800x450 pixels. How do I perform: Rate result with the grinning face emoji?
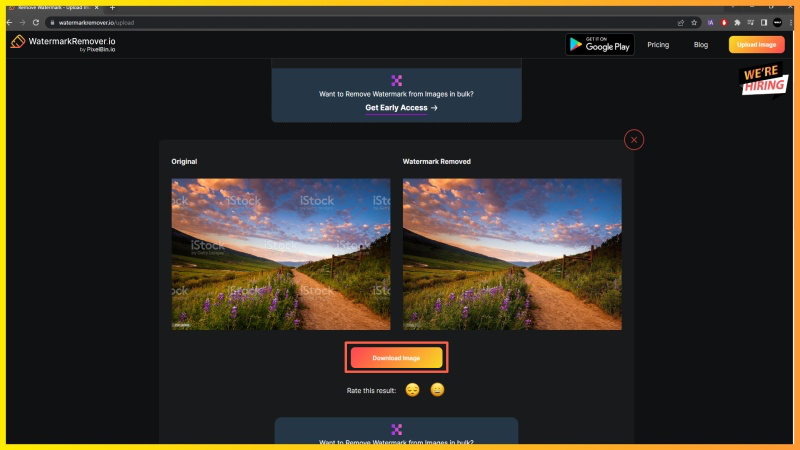tap(437, 390)
